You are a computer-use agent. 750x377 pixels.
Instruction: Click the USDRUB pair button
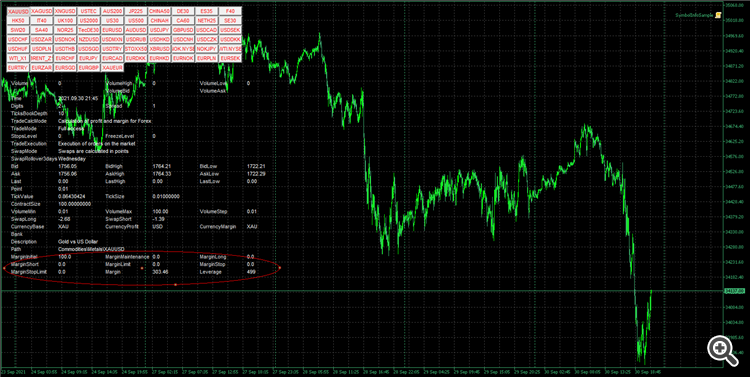coord(135,39)
